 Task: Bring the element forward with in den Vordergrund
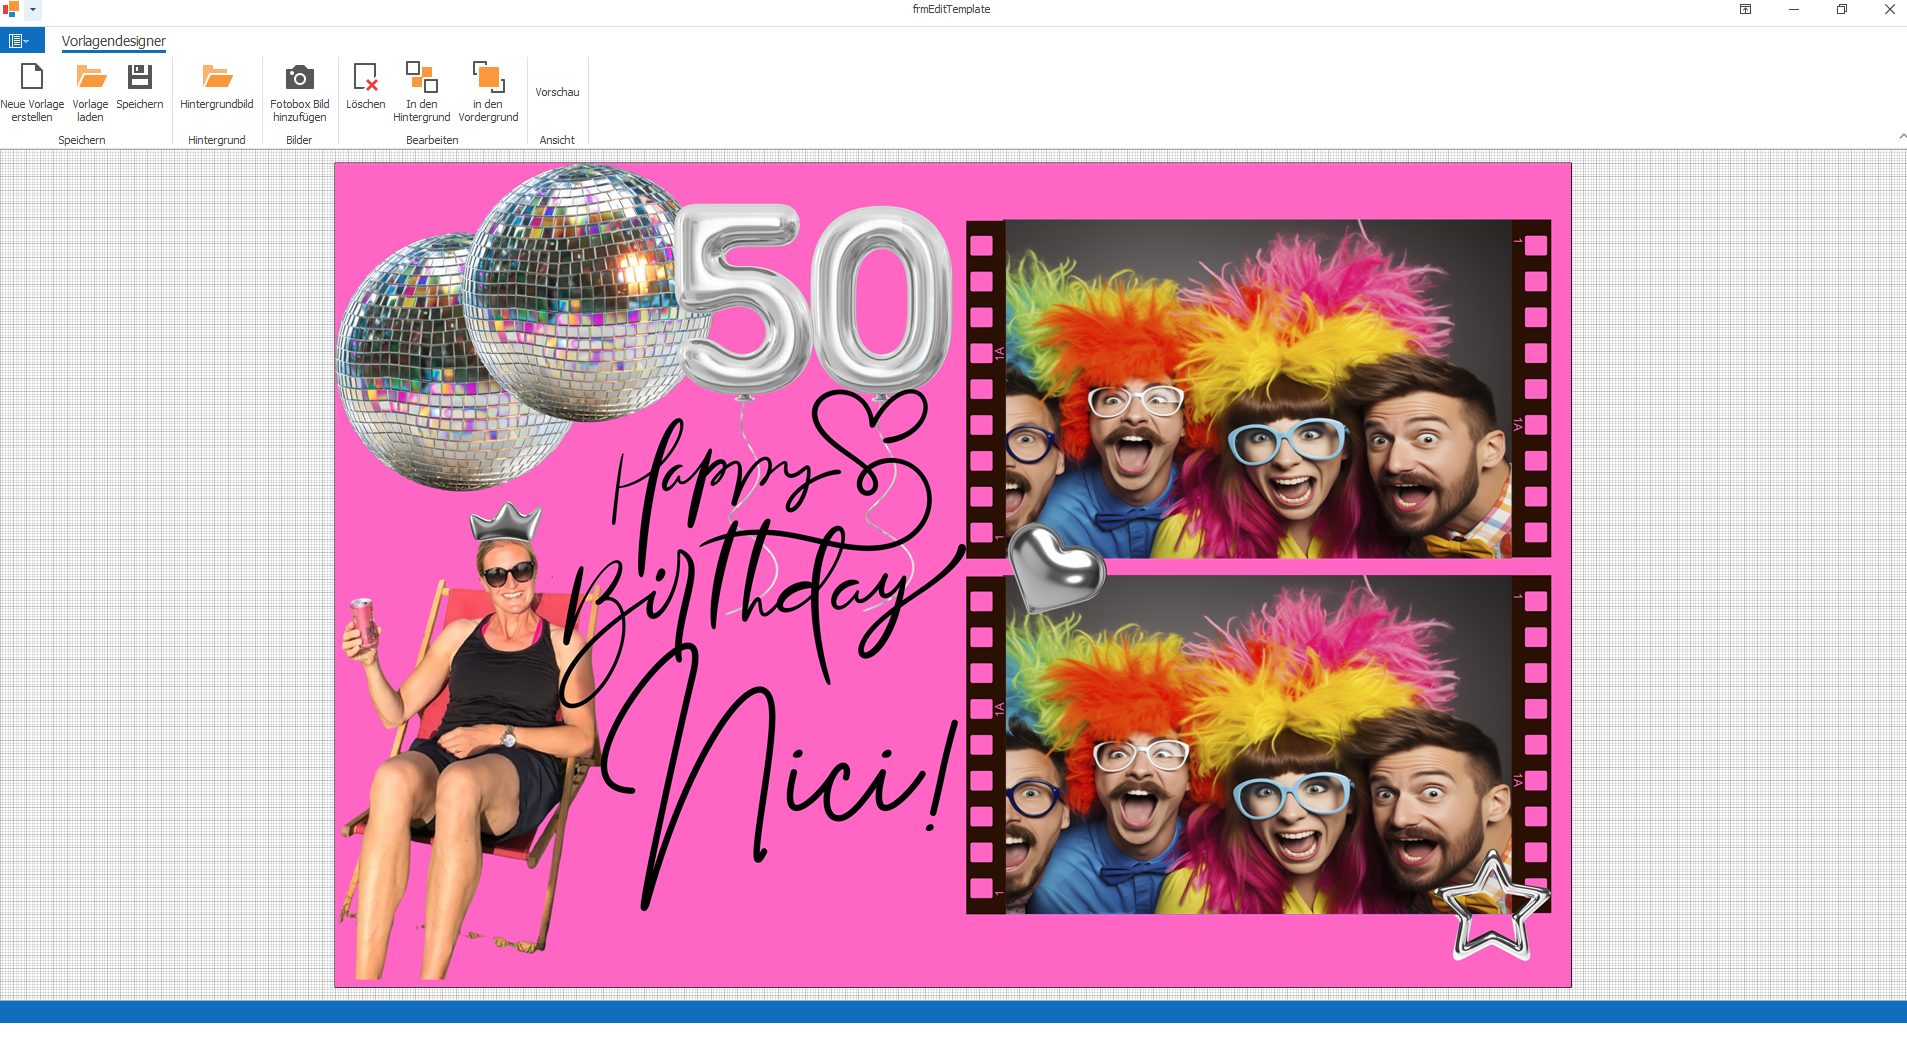pos(488,78)
